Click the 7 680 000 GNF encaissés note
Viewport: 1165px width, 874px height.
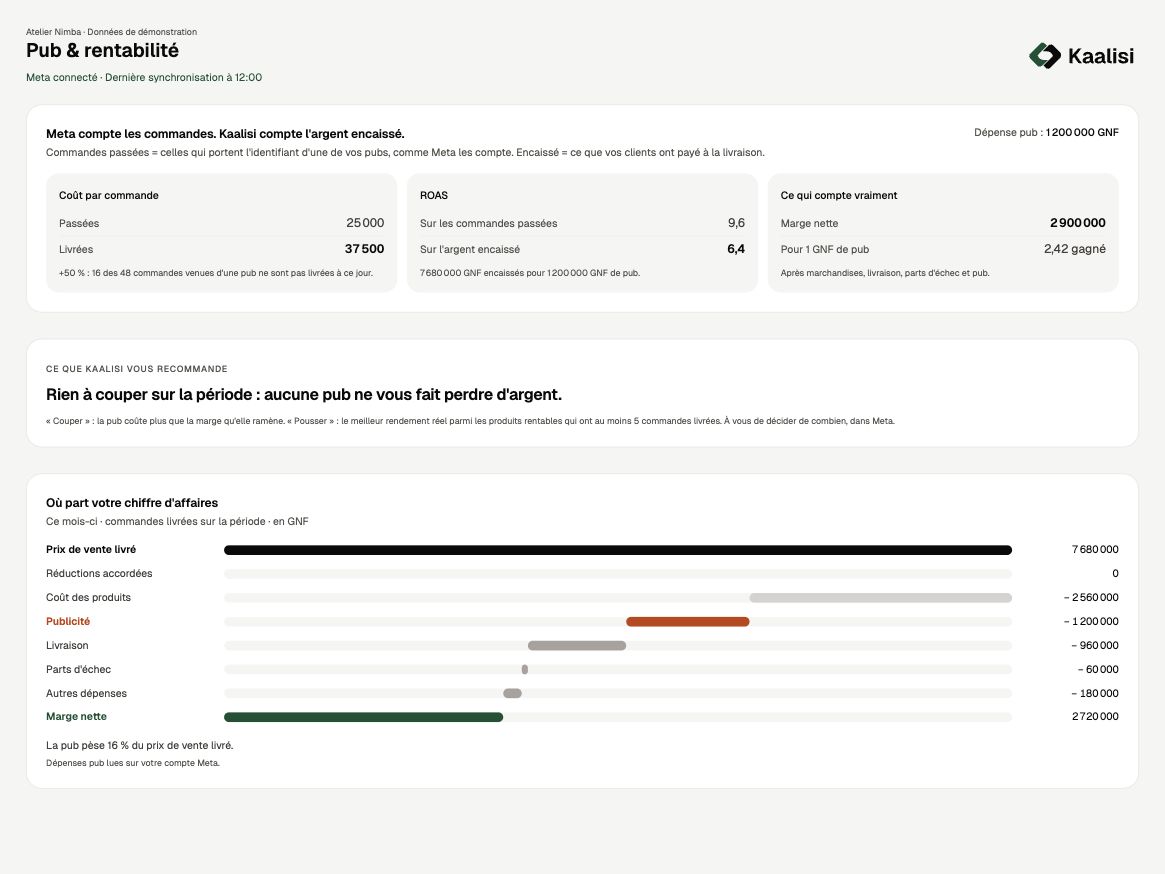(x=530, y=273)
